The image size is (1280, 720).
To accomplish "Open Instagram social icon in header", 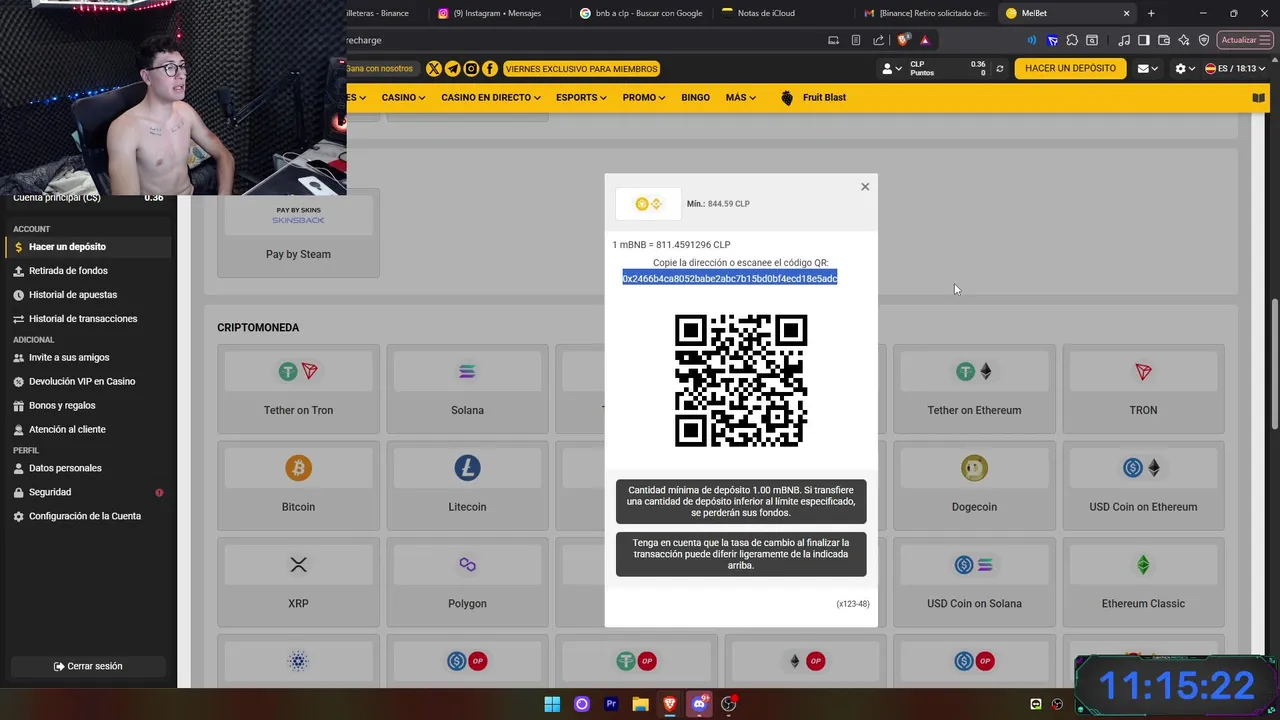I will (x=471, y=69).
